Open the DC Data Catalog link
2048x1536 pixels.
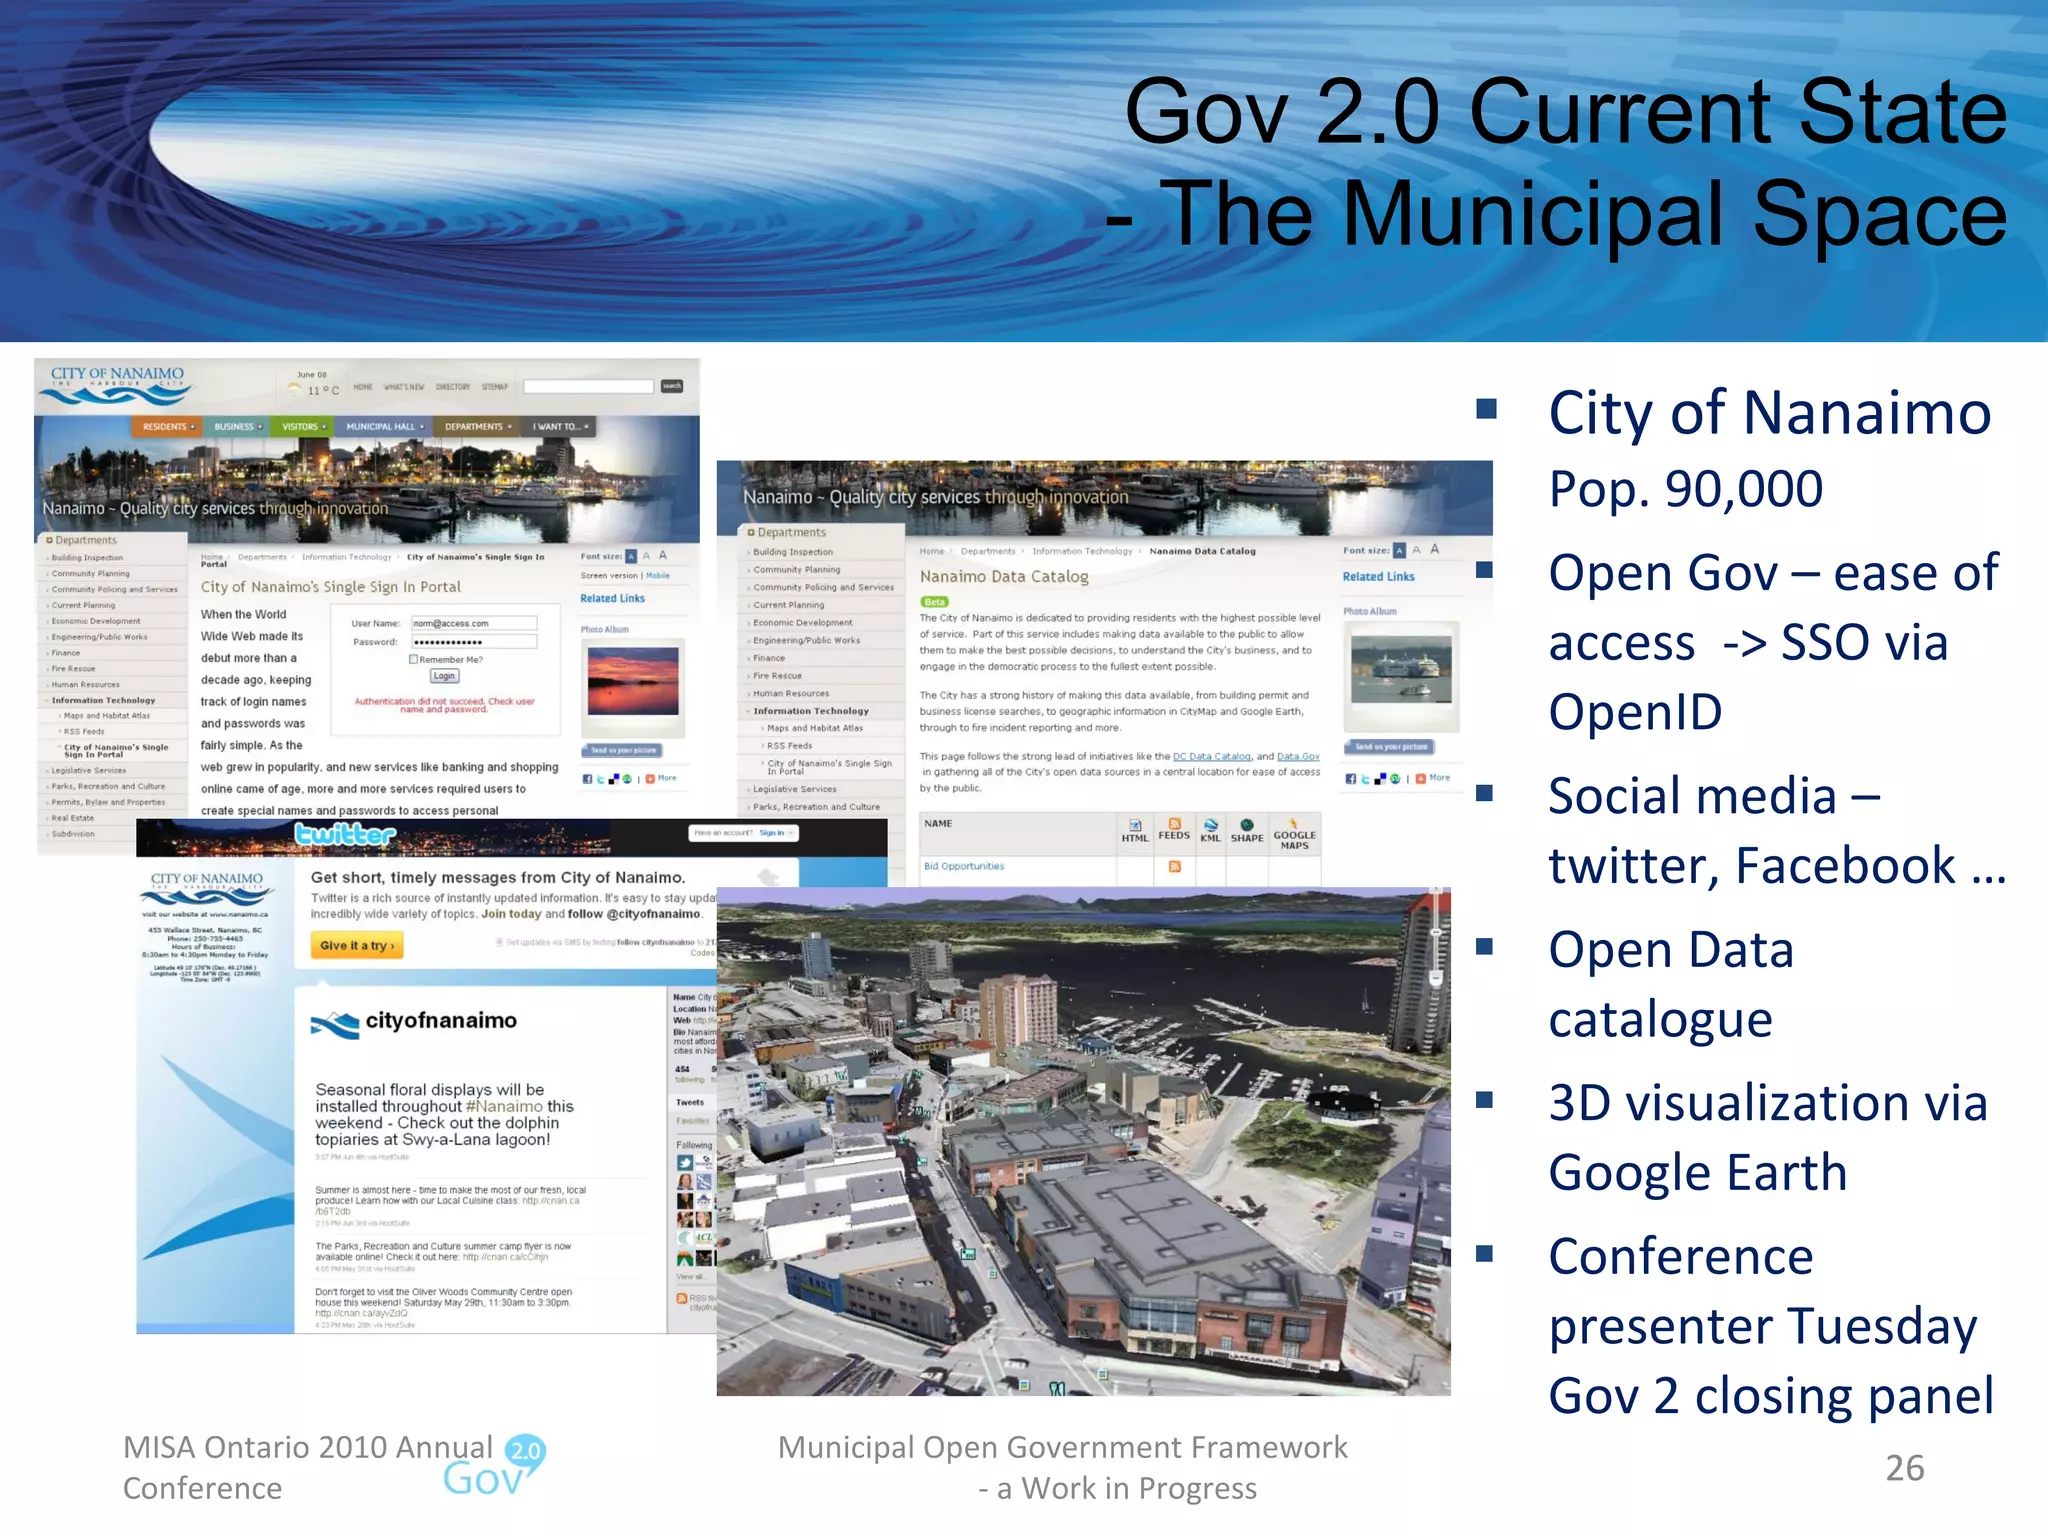point(1211,757)
